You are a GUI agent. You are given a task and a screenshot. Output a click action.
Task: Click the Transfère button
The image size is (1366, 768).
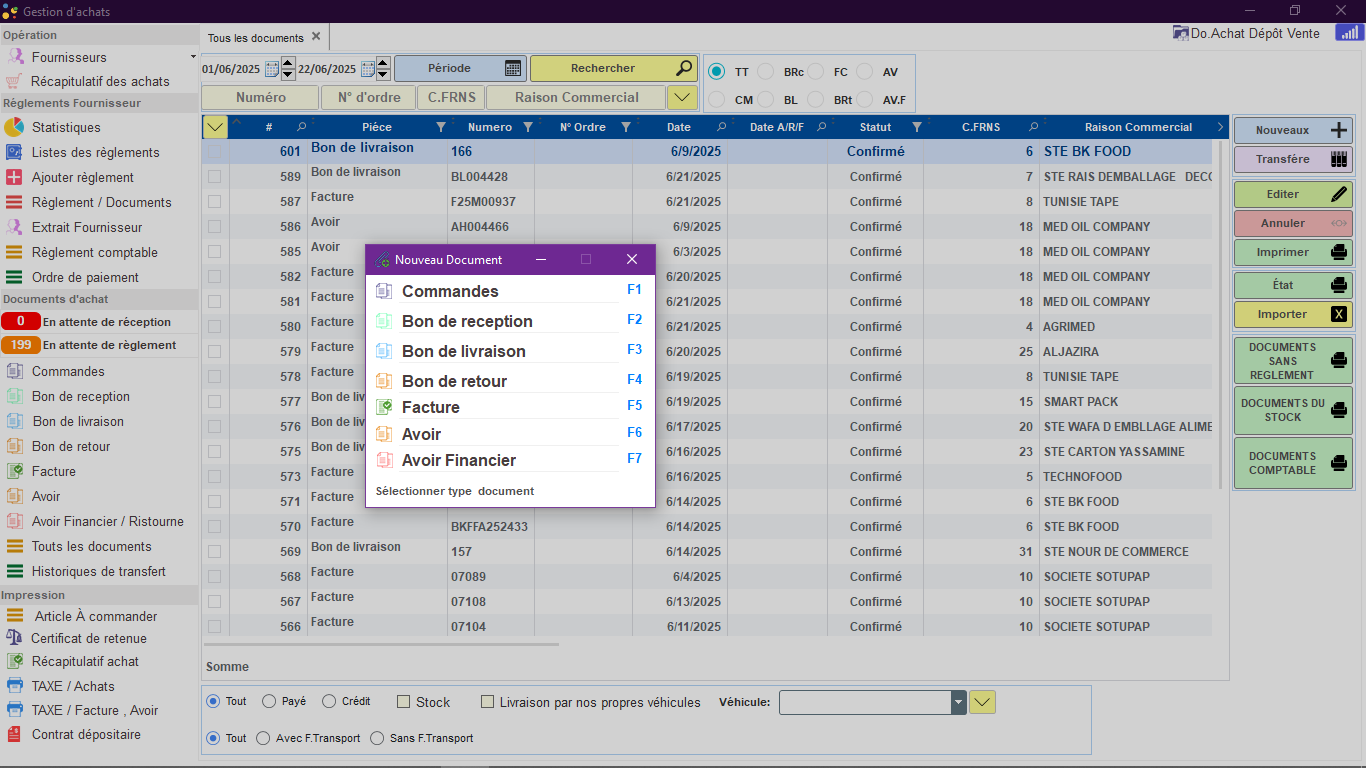[x=1293, y=159]
